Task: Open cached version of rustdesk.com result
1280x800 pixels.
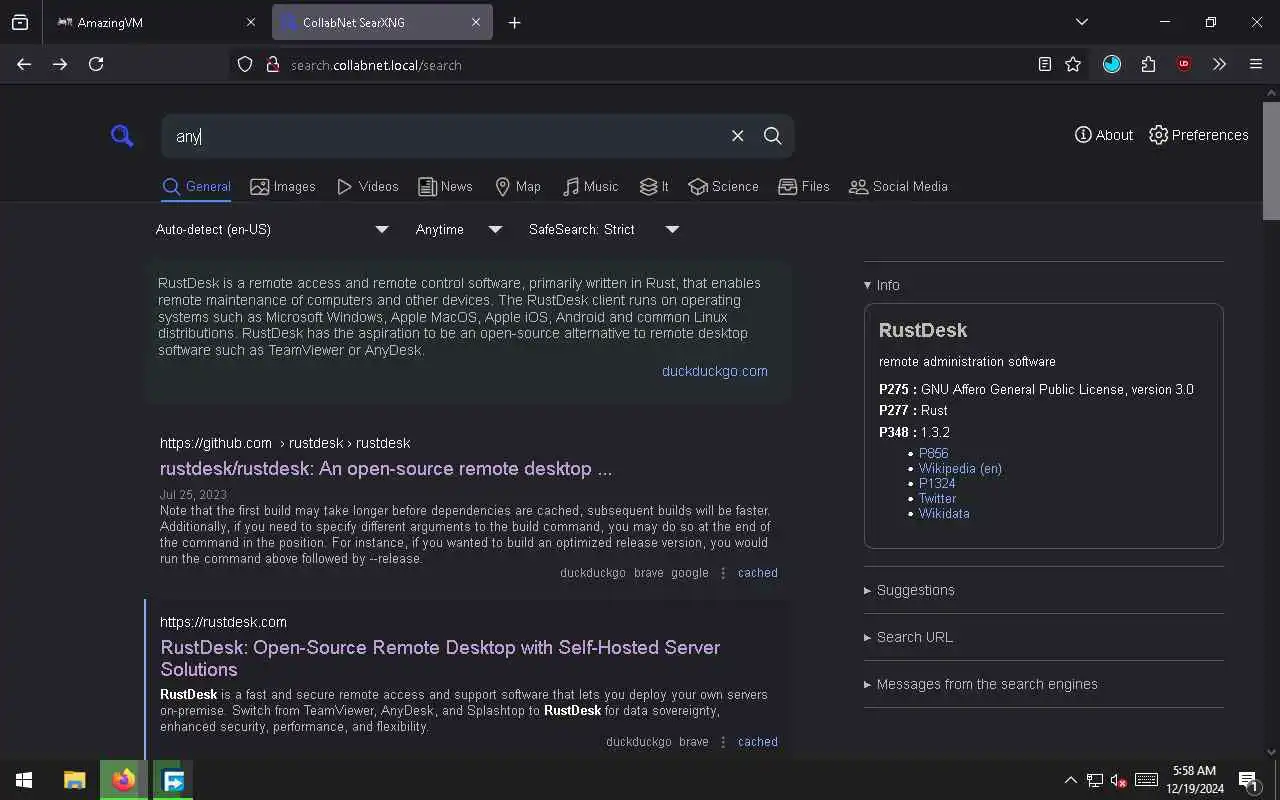Action: point(757,742)
